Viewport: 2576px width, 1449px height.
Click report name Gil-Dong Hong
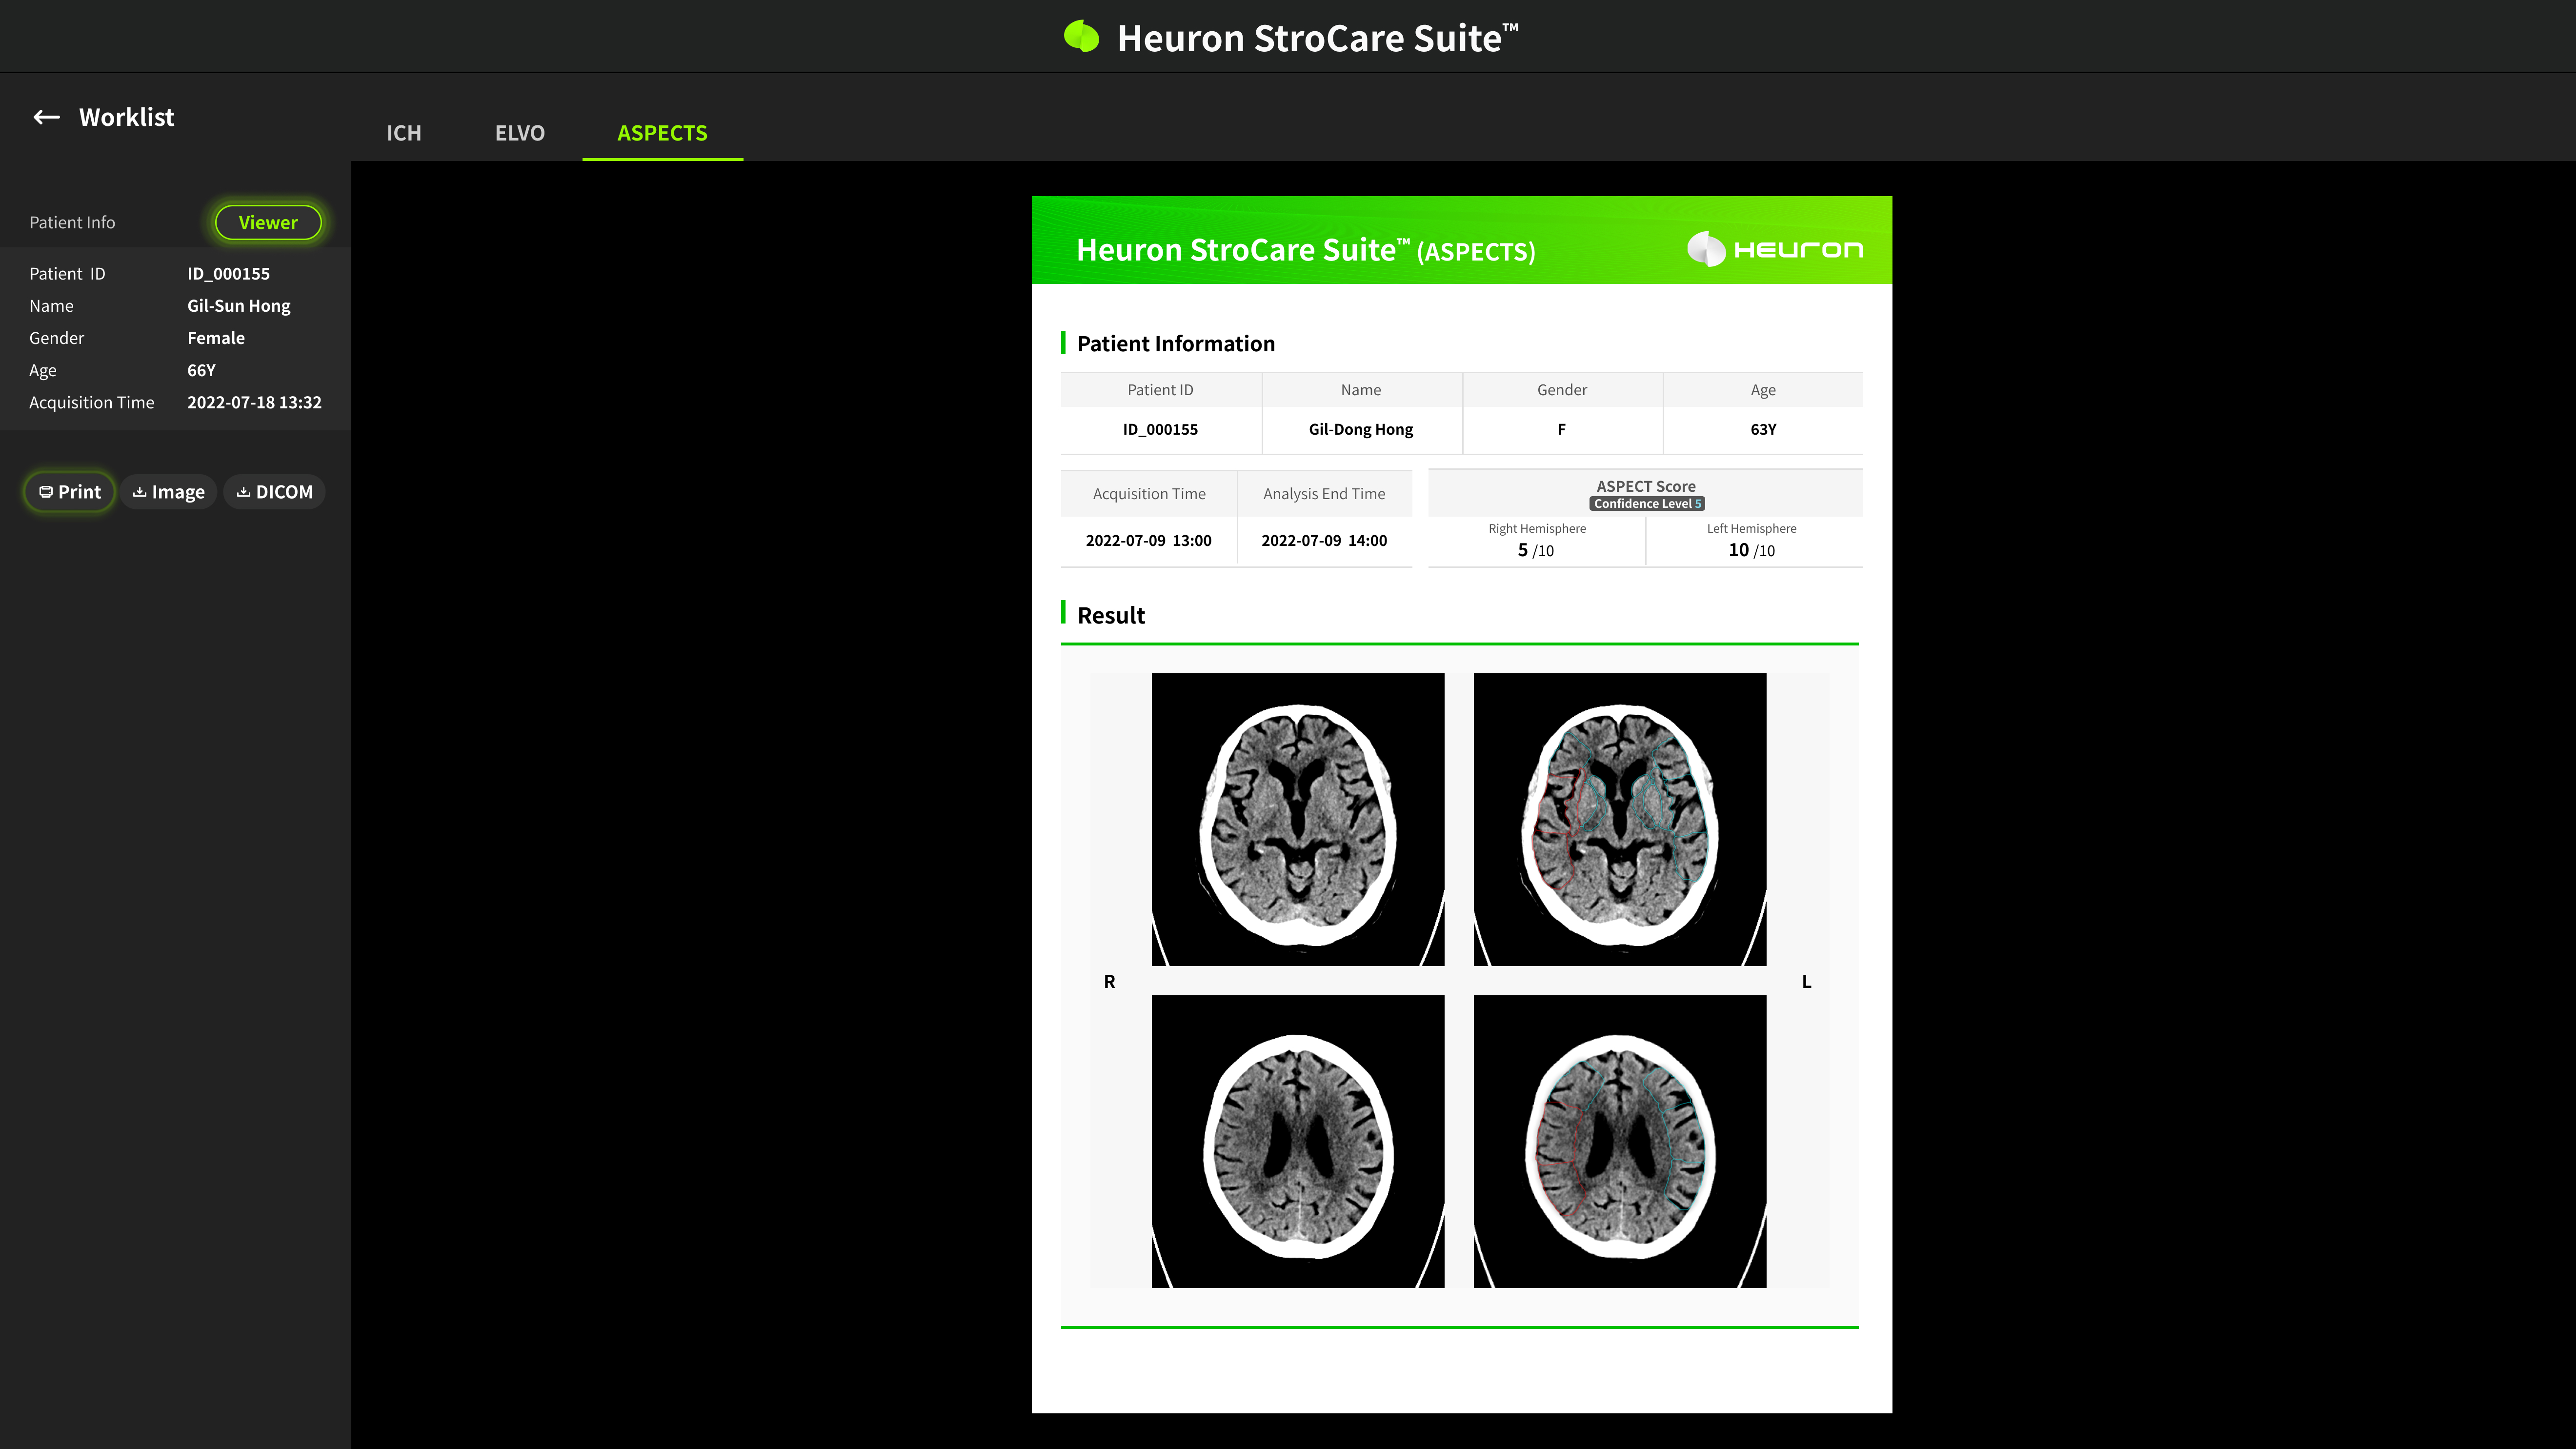(x=1360, y=429)
